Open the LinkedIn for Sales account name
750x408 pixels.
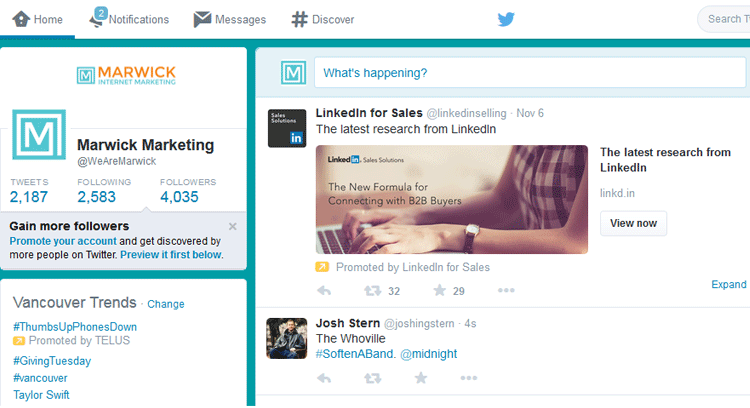pos(369,113)
